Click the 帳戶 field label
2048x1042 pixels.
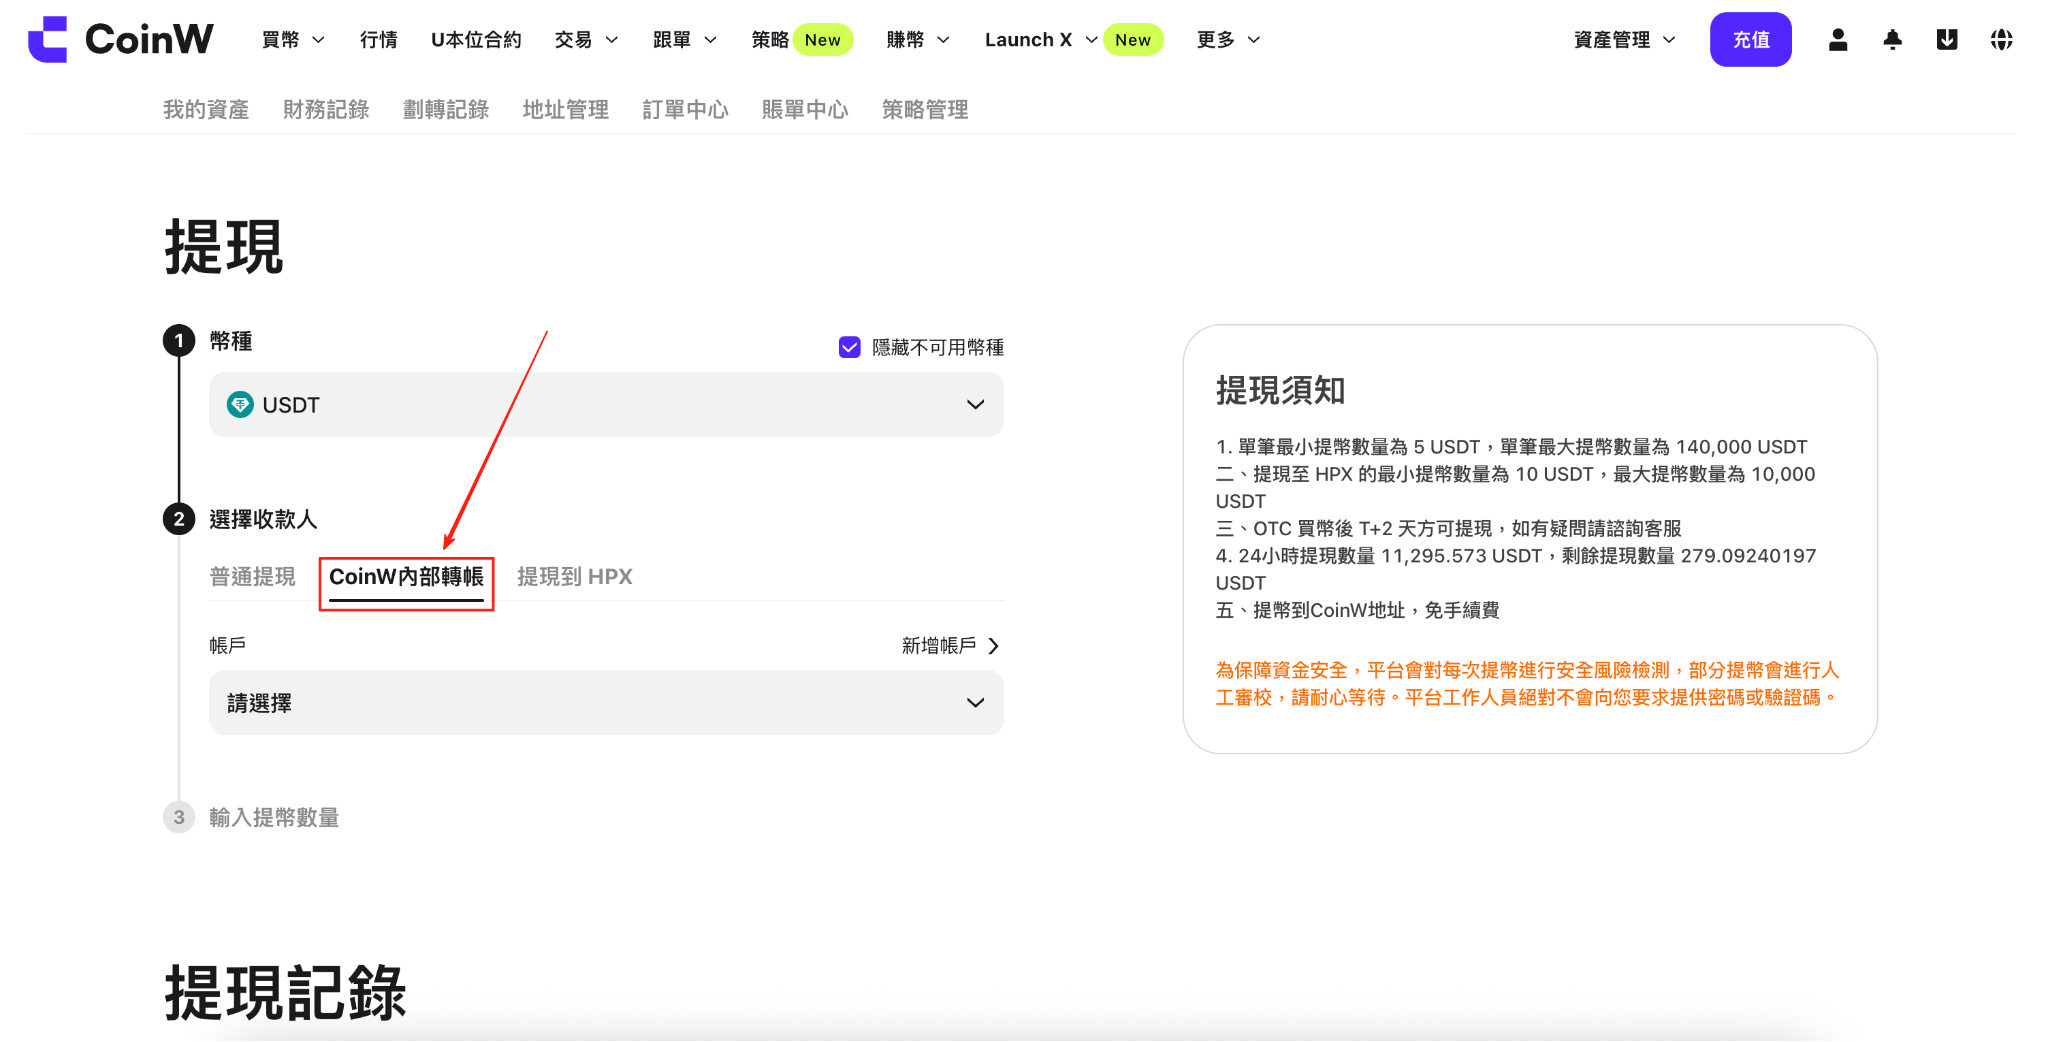pyautogui.click(x=228, y=646)
